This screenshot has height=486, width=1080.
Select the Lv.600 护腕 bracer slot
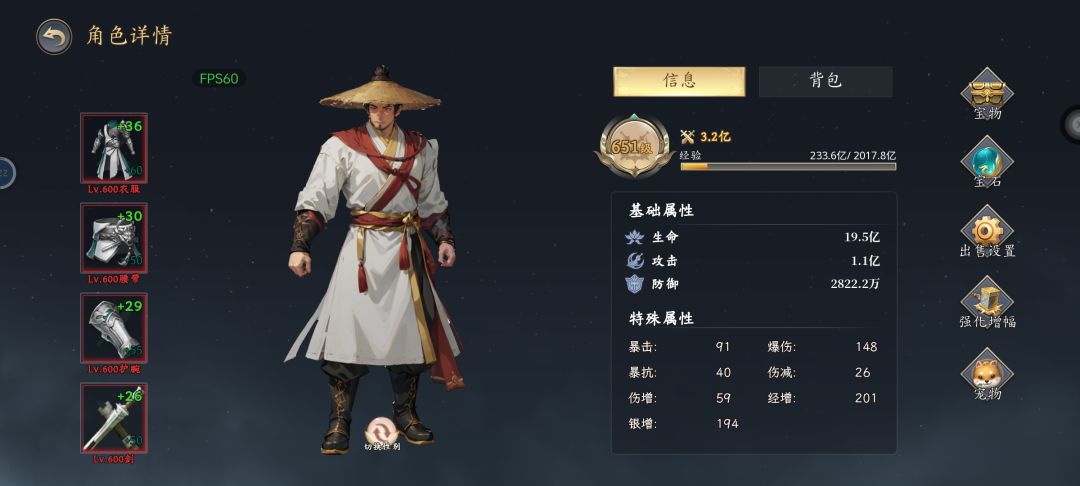point(114,328)
